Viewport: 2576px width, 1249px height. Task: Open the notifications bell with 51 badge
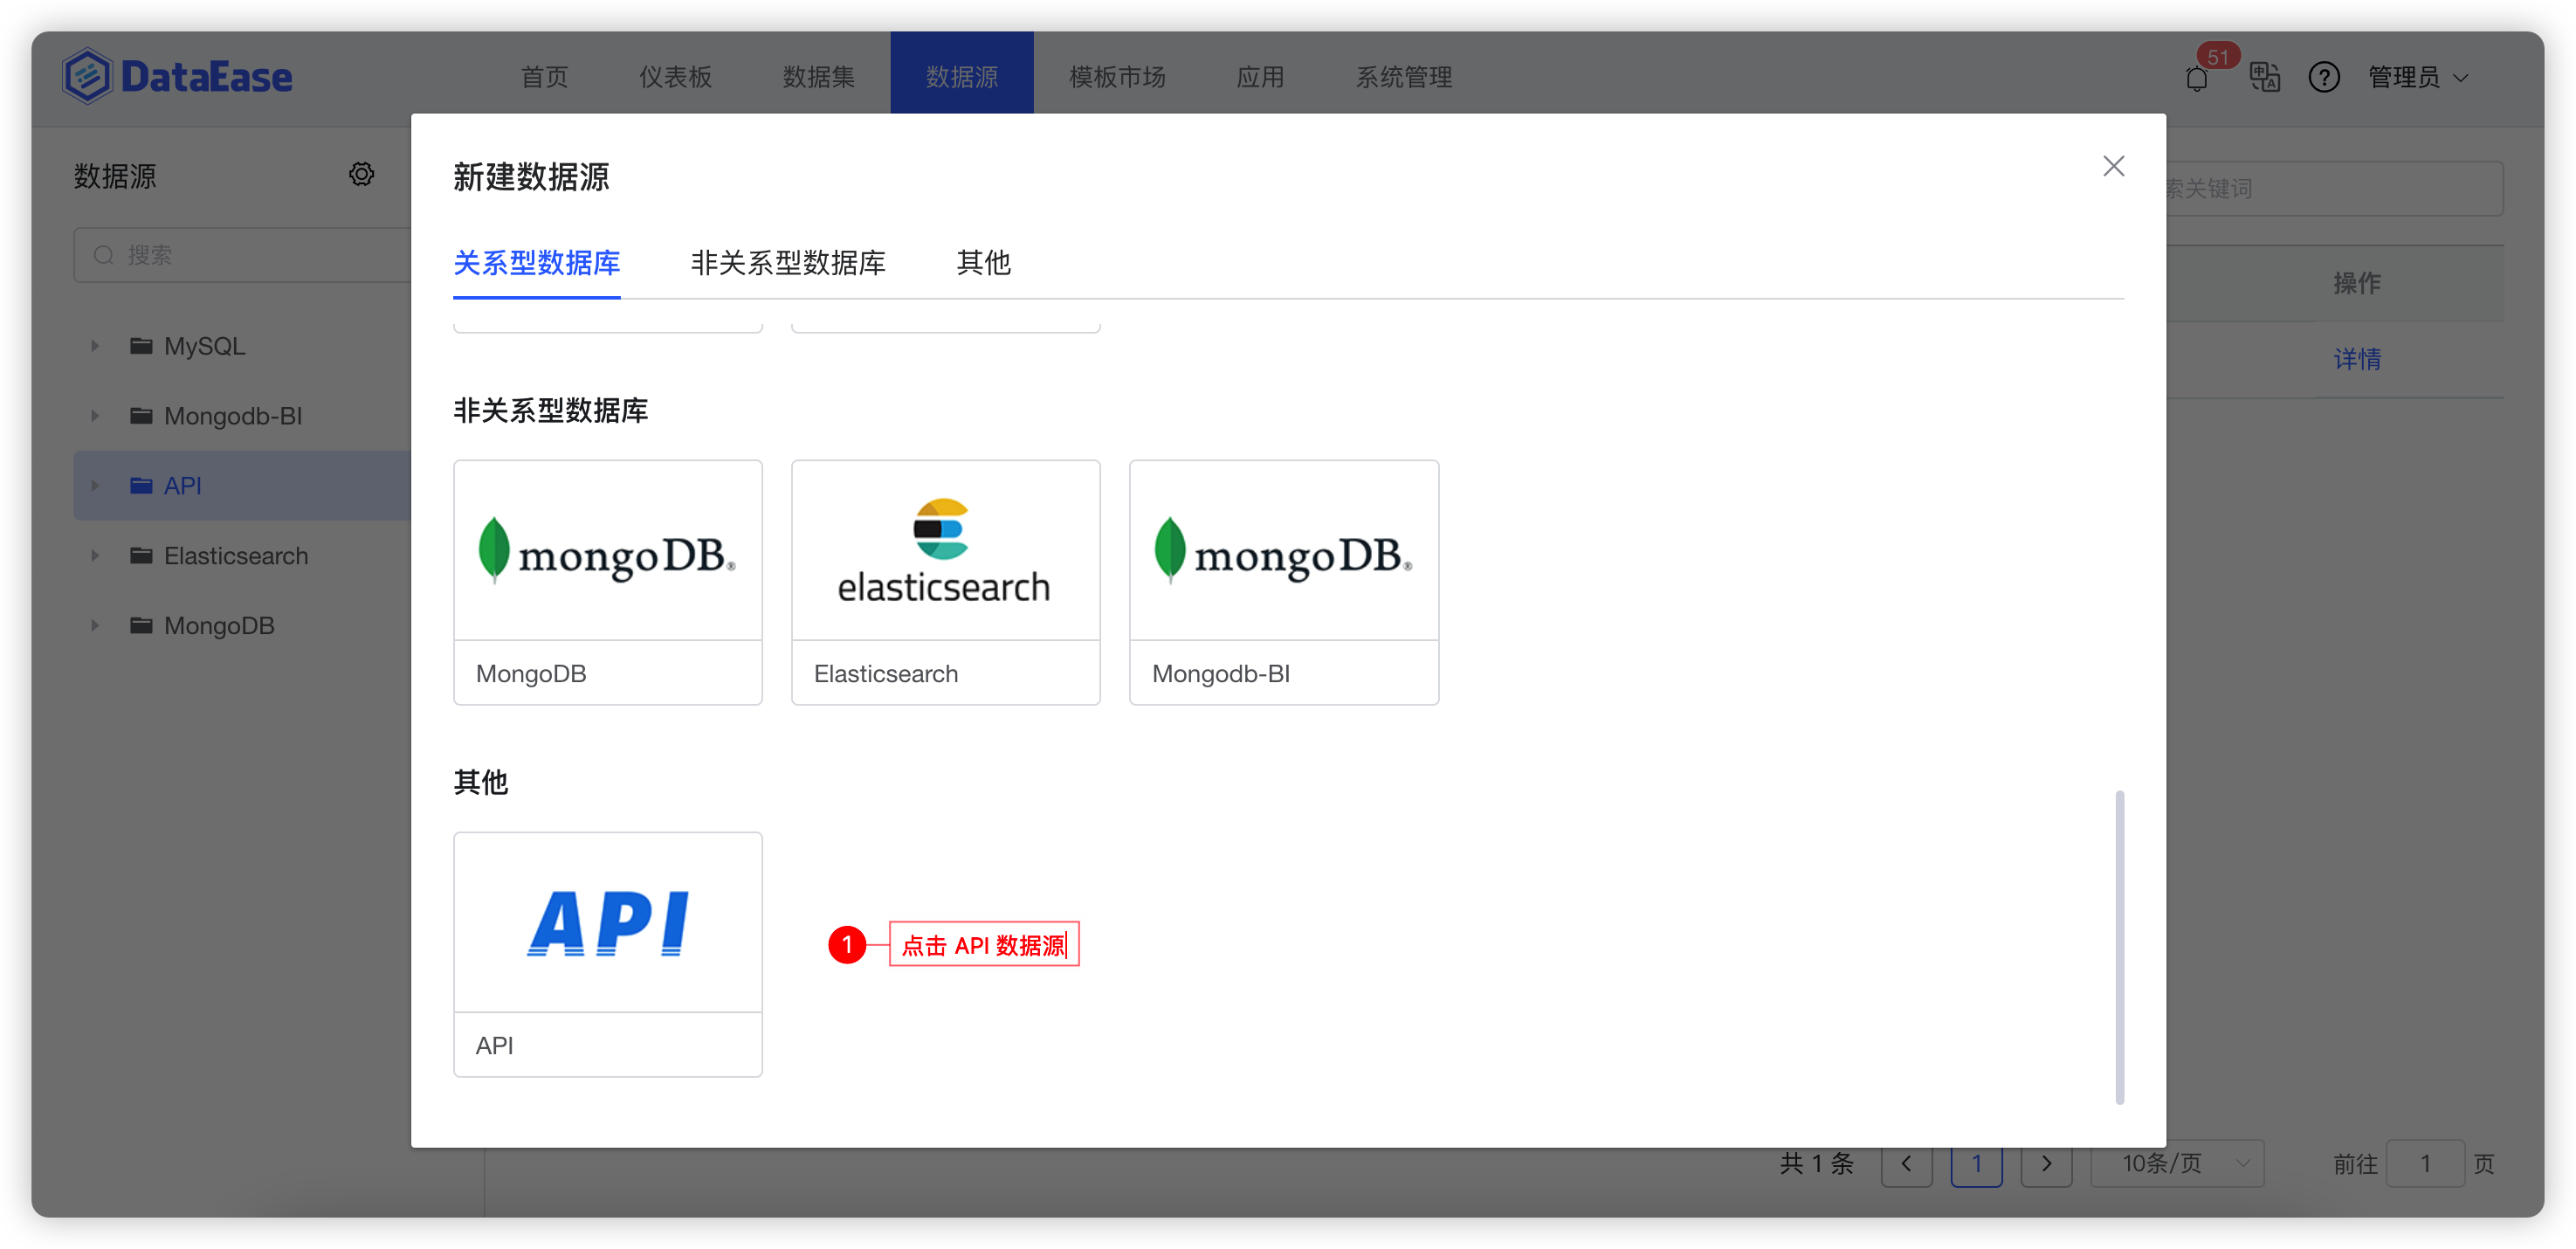pos(2197,77)
